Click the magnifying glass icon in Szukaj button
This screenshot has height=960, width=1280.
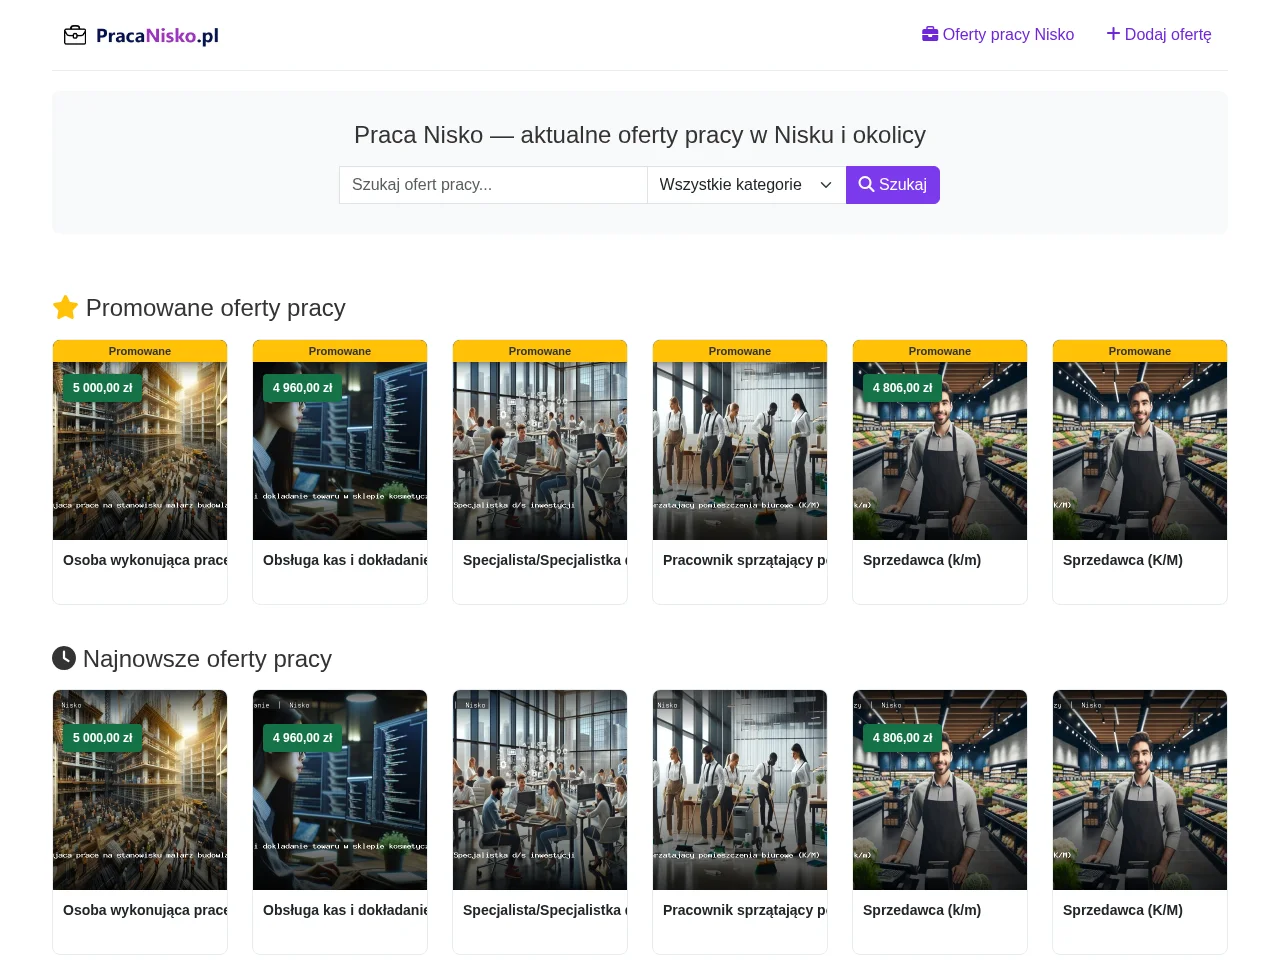(x=866, y=184)
